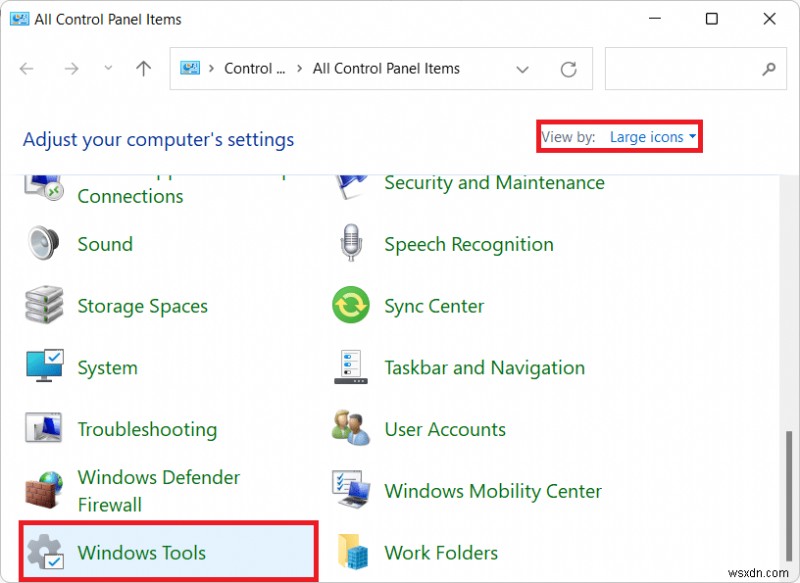
Task: Open the Windows Mobility Center link
Action: [x=493, y=491]
